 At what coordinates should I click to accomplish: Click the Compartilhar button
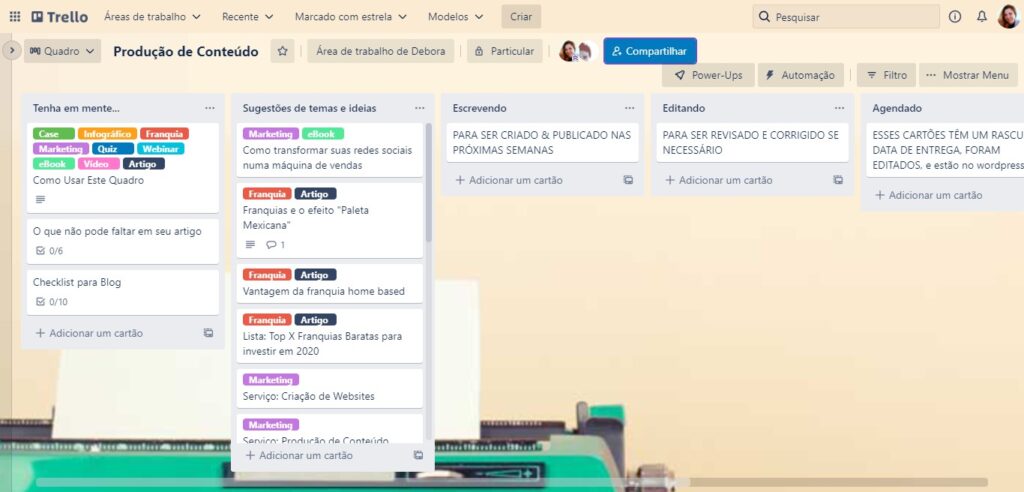(650, 51)
